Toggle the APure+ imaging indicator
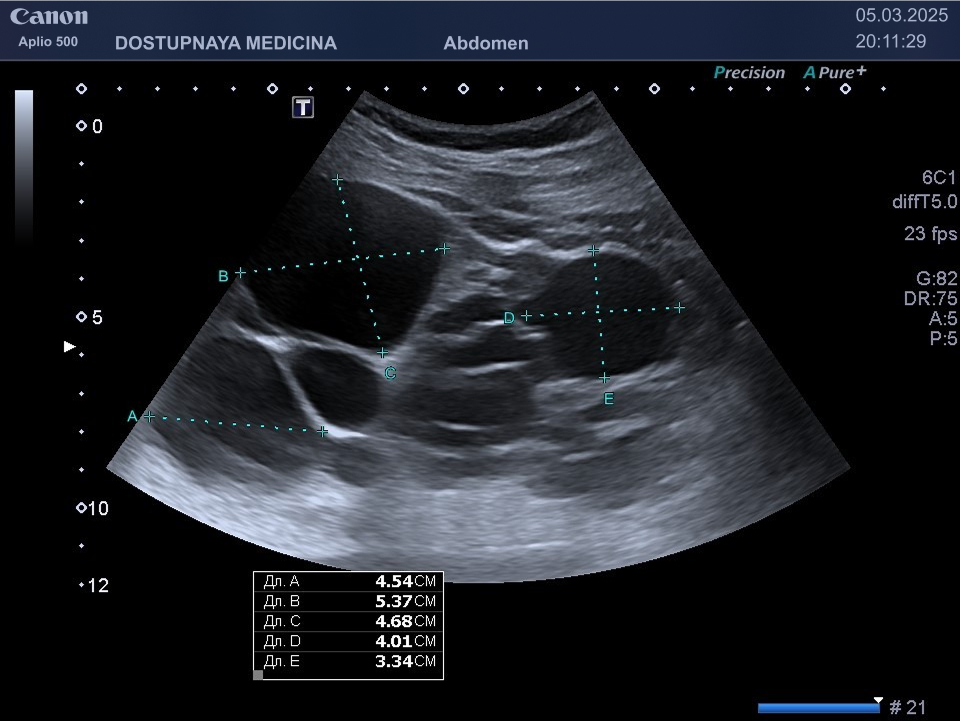This screenshot has height=722, width=960. (834, 72)
